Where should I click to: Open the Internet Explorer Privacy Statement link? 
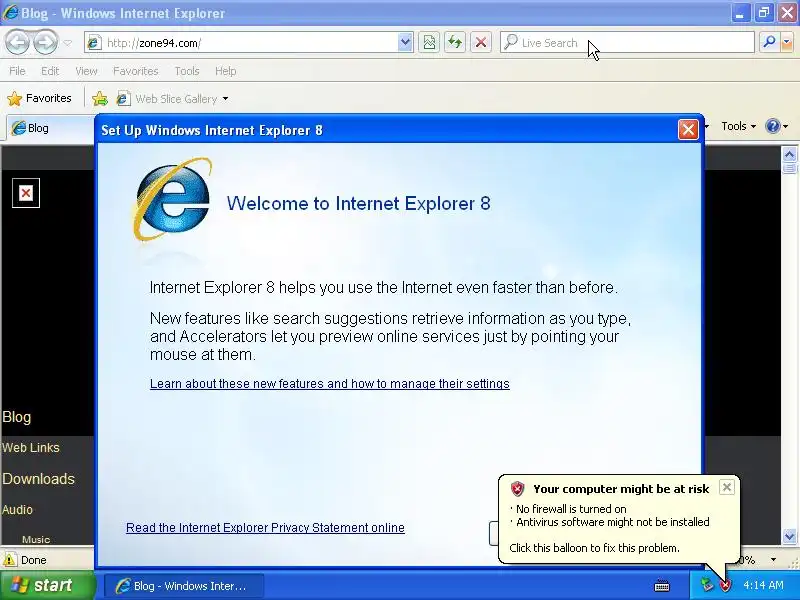265,528
